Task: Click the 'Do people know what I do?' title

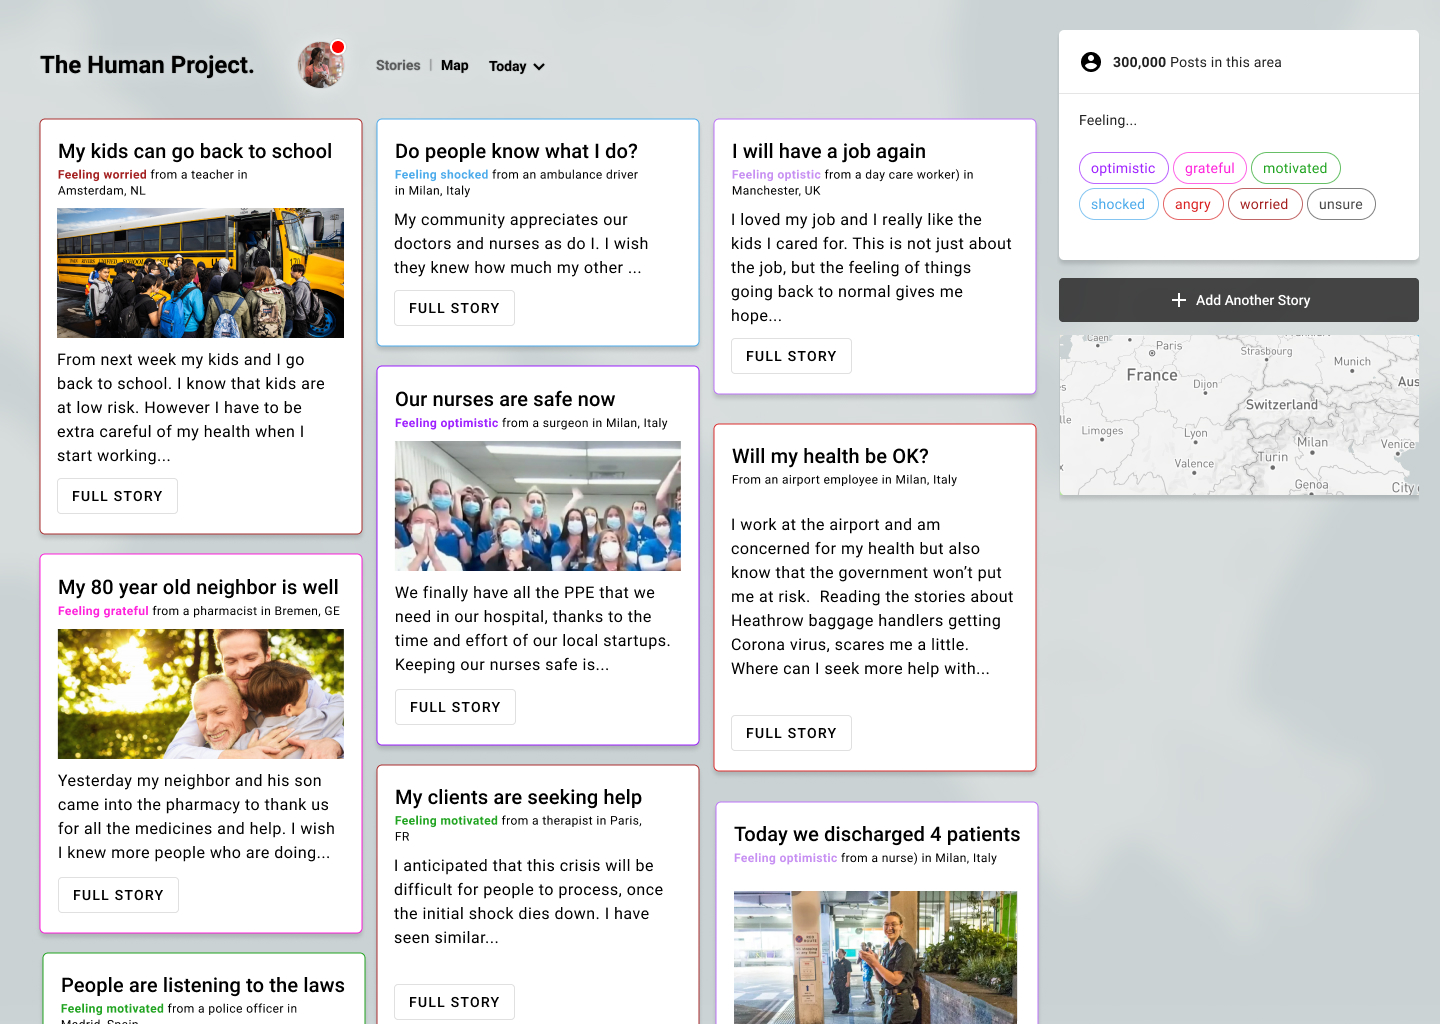Action: pyautogui.click(x=516, y=151)
